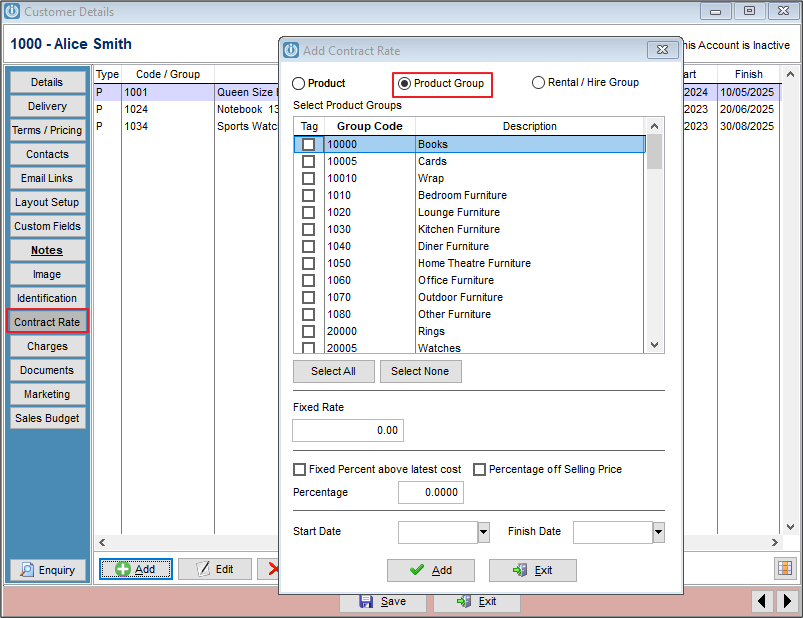Click the Finish Date field
803x618 pixels.
click(x=613, y=532)
